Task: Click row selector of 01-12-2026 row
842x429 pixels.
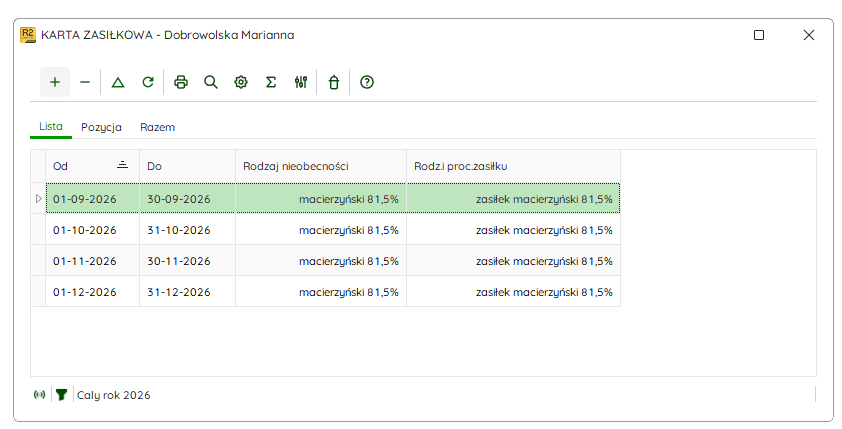Action: [x=38, y=292]
